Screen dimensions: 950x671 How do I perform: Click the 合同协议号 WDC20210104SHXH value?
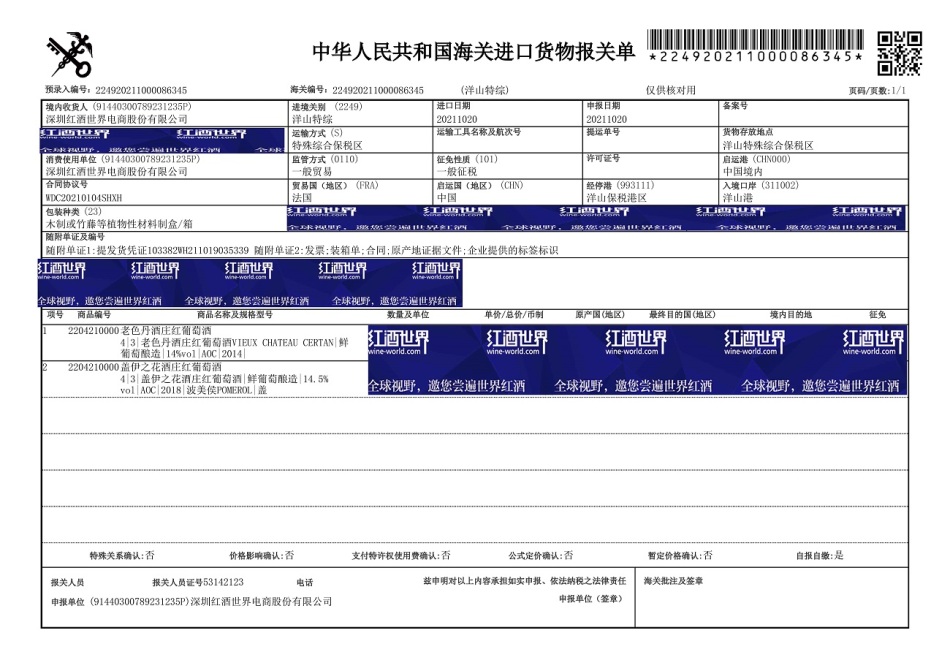[x=84, y=198]
